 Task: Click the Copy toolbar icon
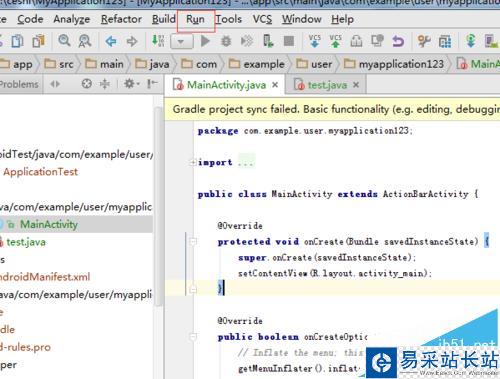[x=17, y=41]
